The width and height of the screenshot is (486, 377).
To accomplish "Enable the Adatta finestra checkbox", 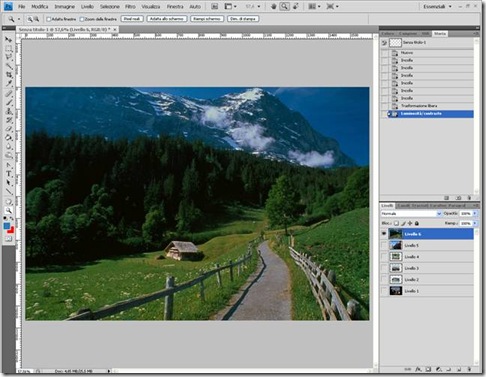I will pos(49,19).
